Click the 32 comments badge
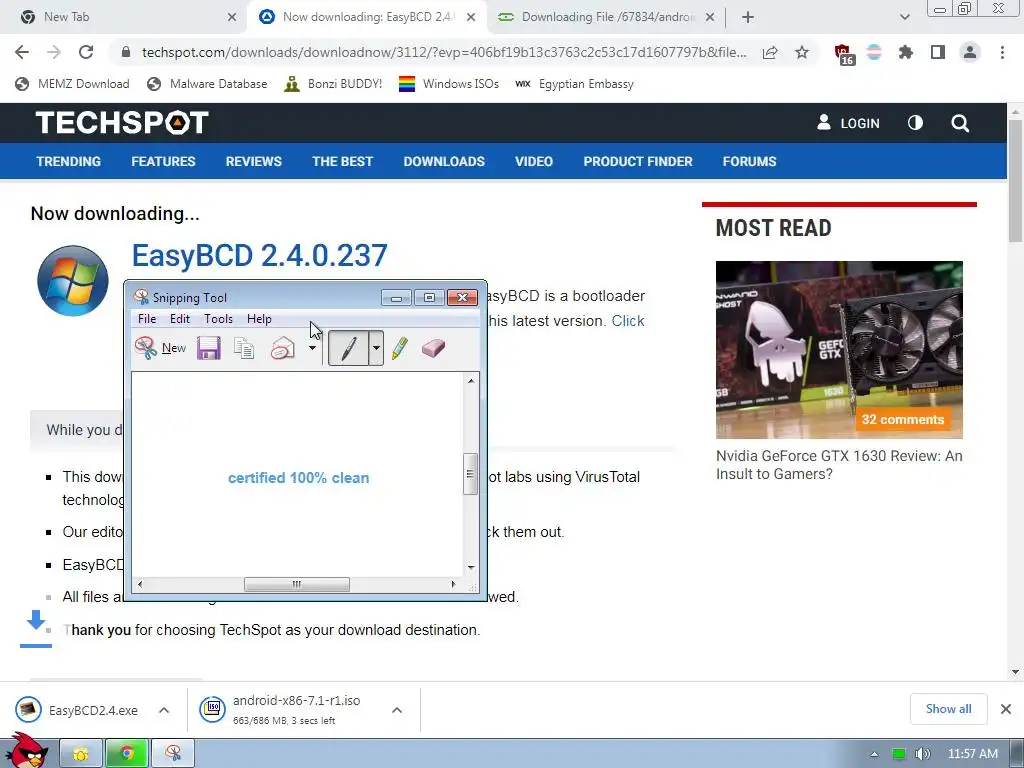 903,419
